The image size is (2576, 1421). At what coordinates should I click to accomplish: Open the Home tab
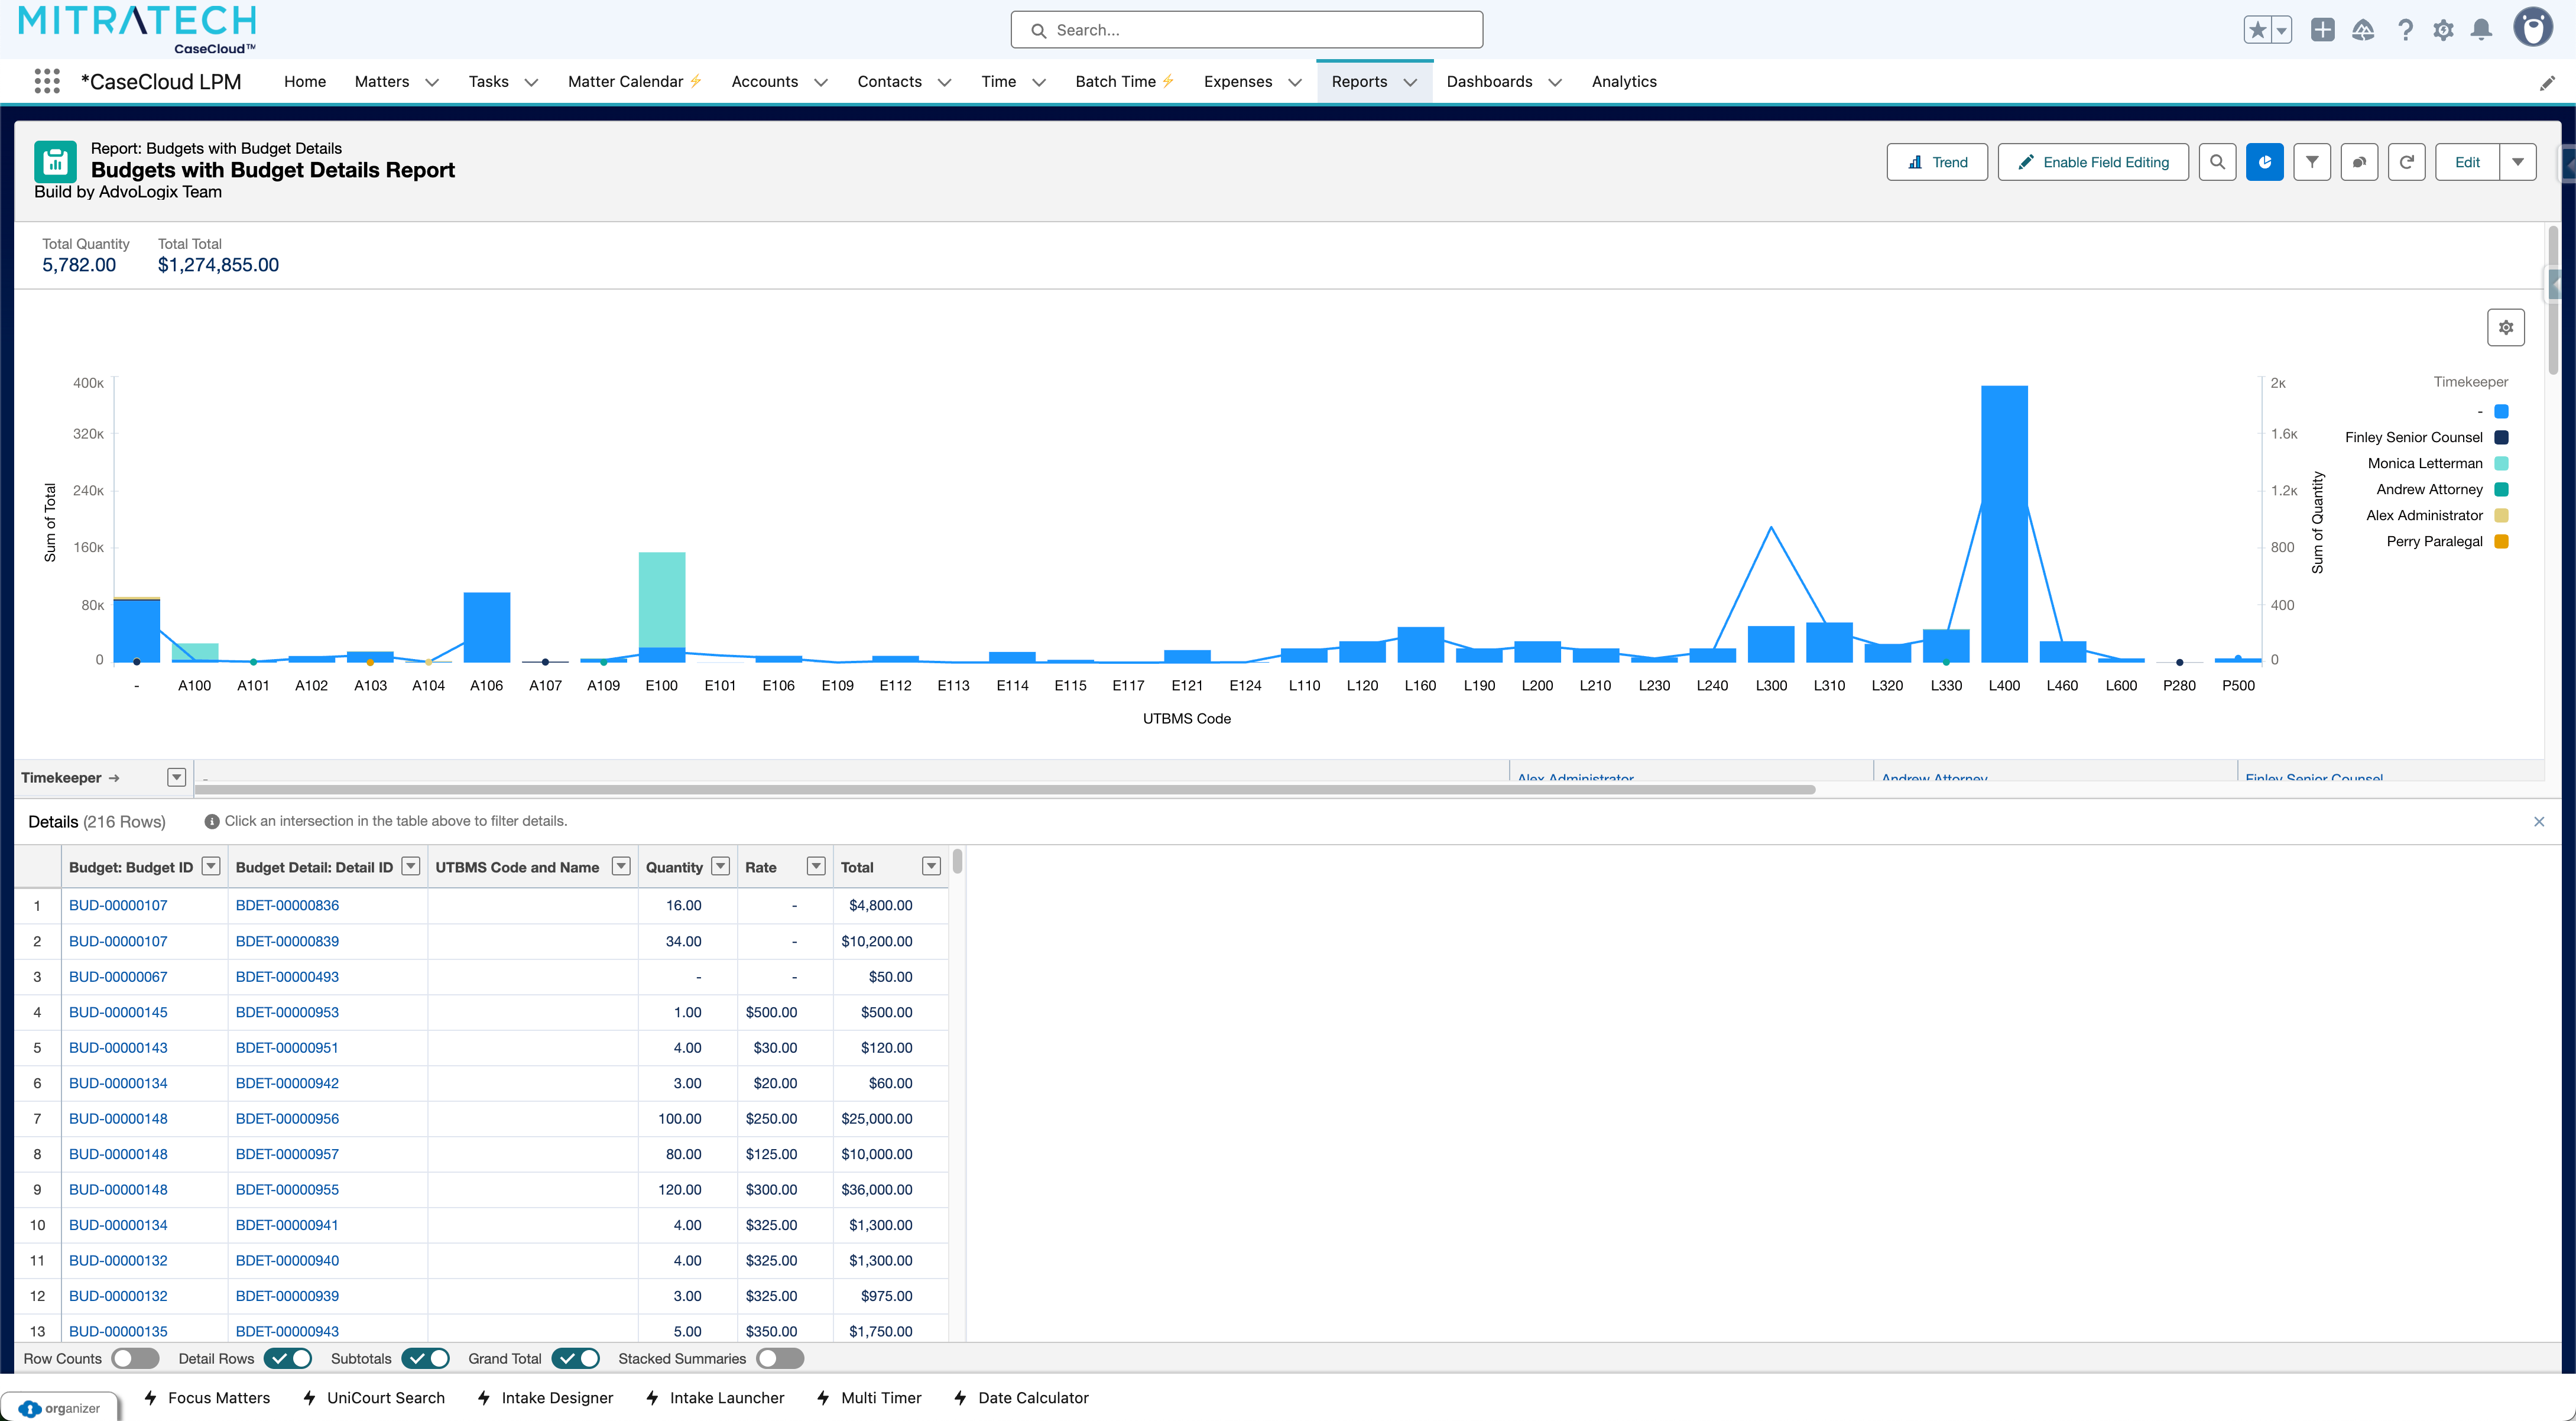tap(304, 81)
